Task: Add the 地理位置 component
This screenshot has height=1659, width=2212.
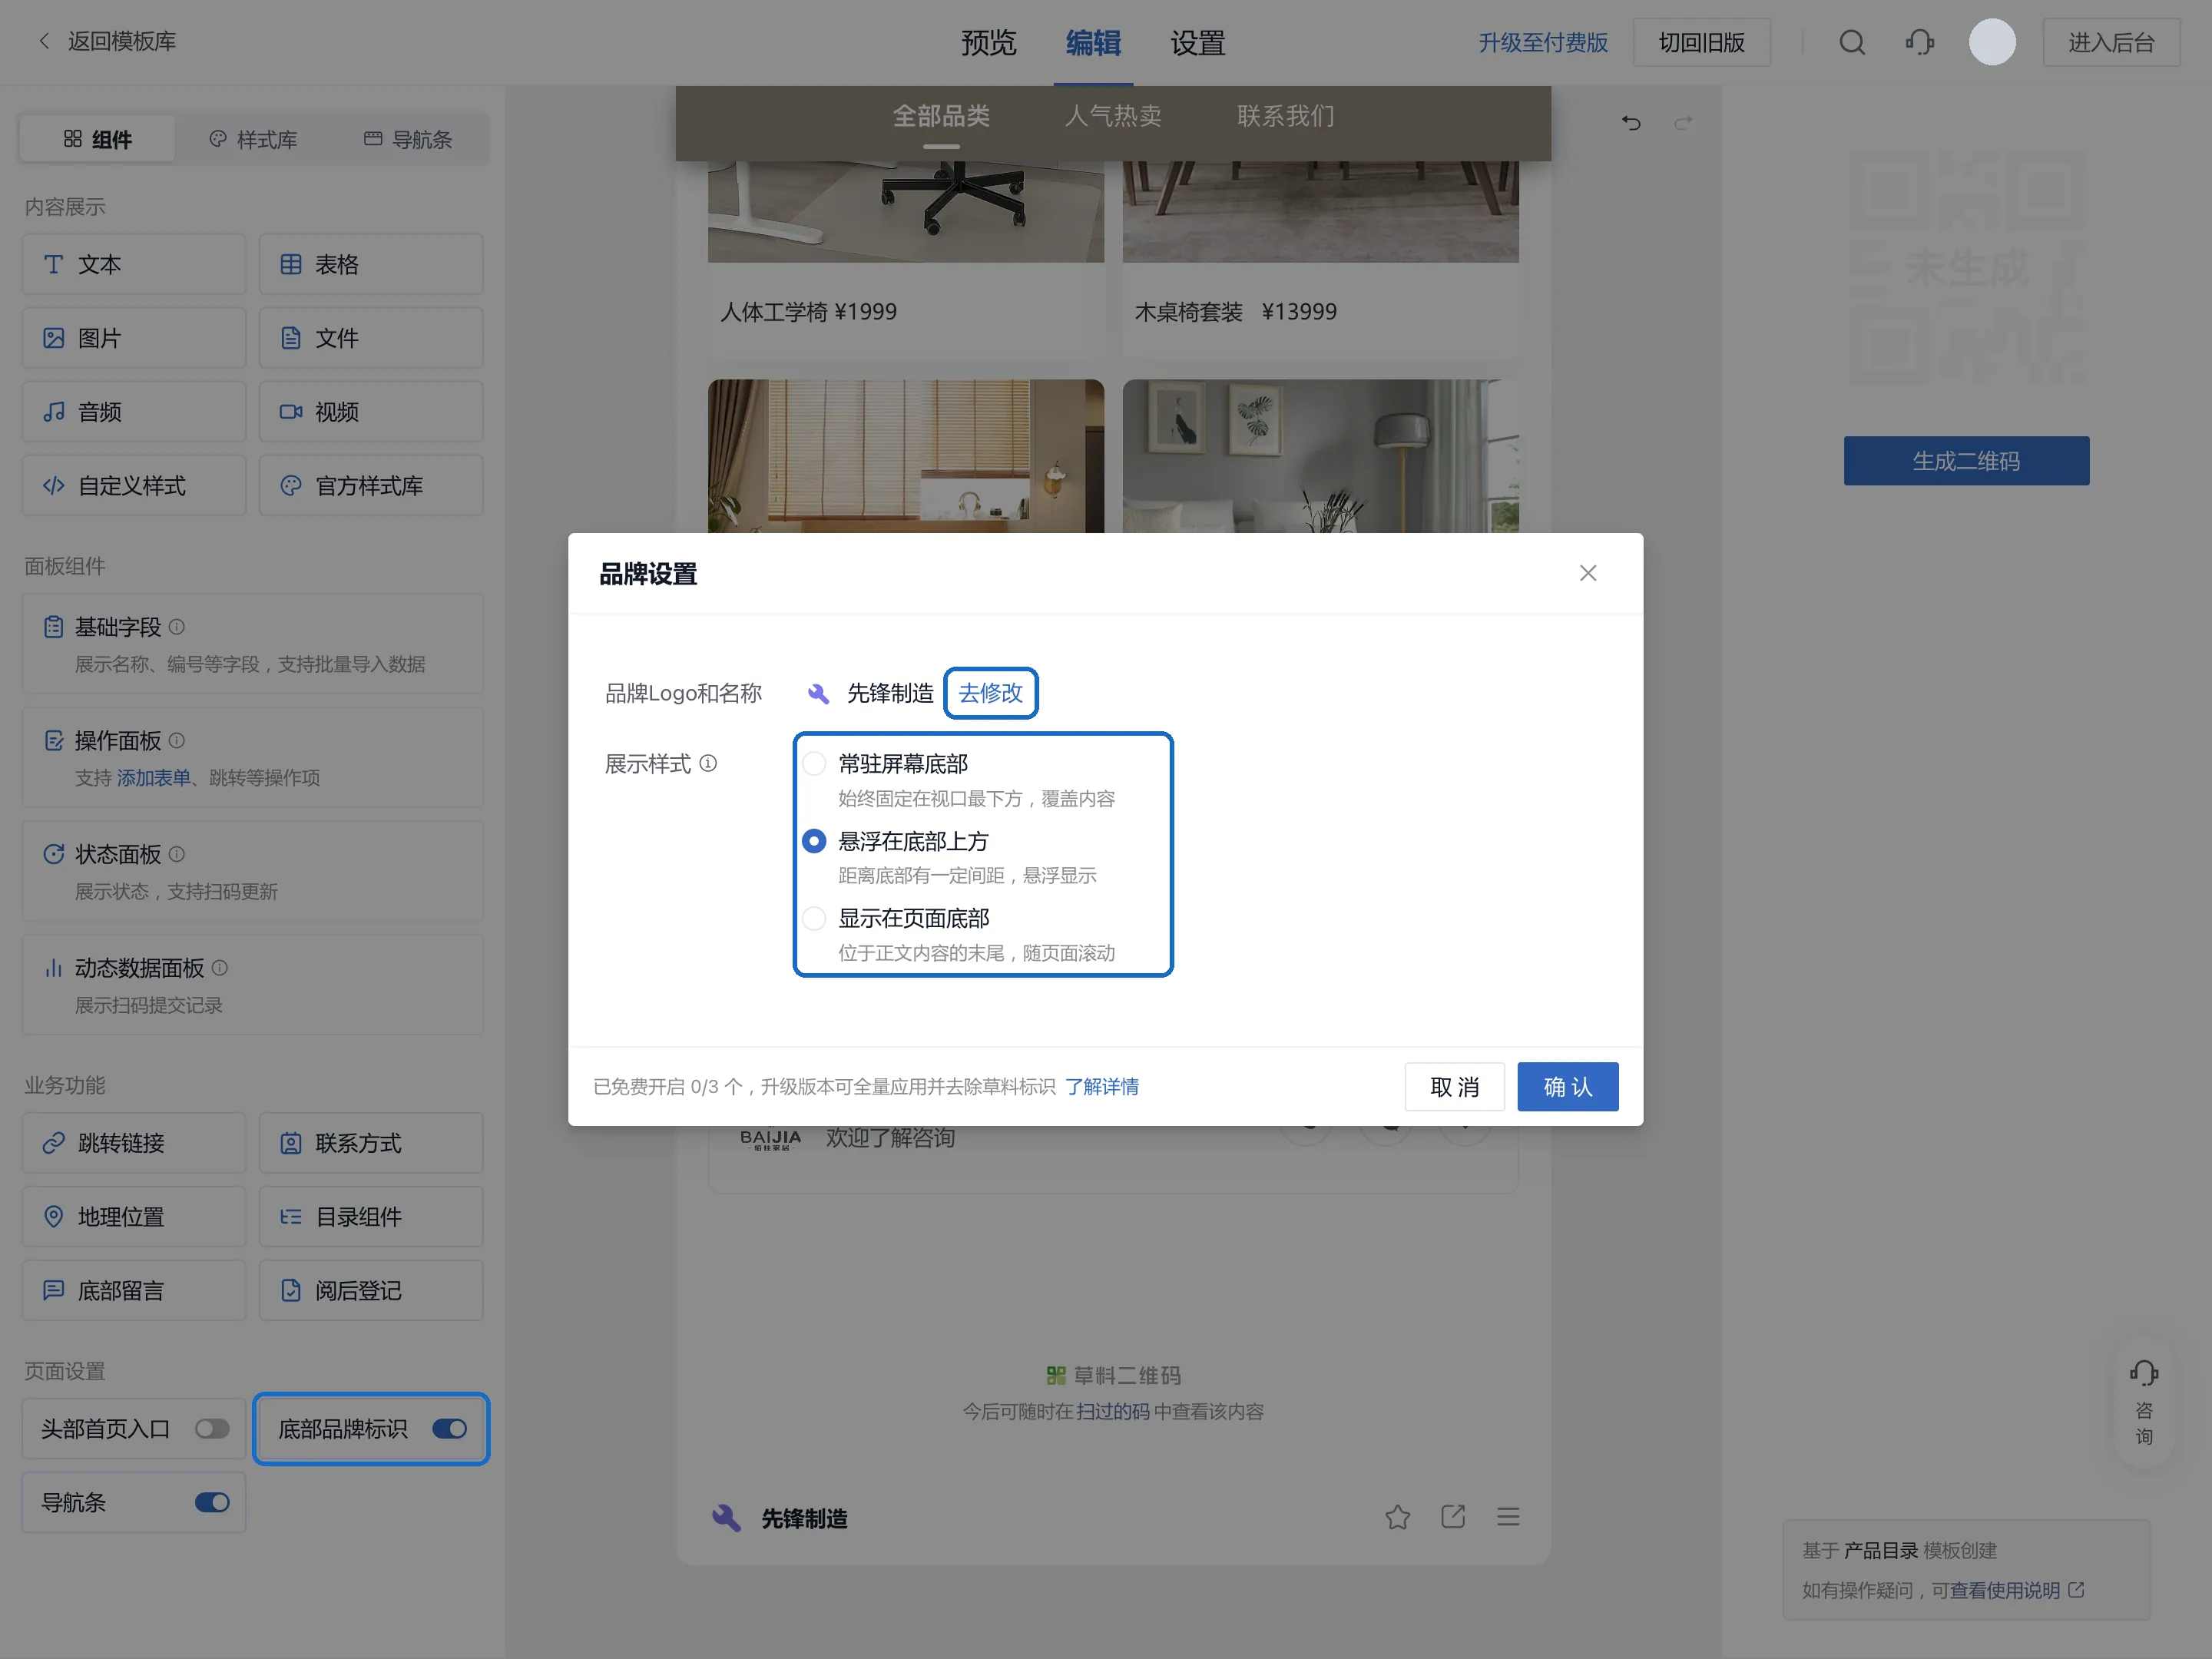Action: click(x=134, y=1217)
